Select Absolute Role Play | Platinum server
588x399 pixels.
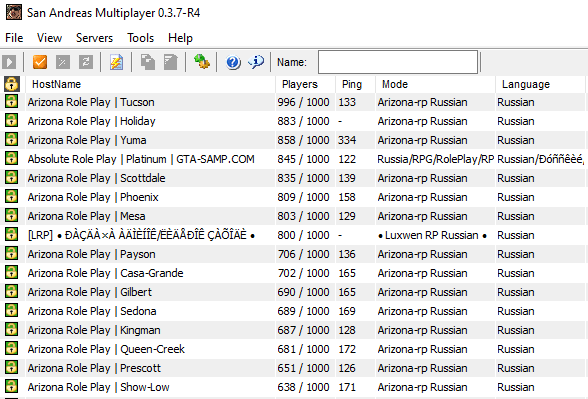click(141, 159)
